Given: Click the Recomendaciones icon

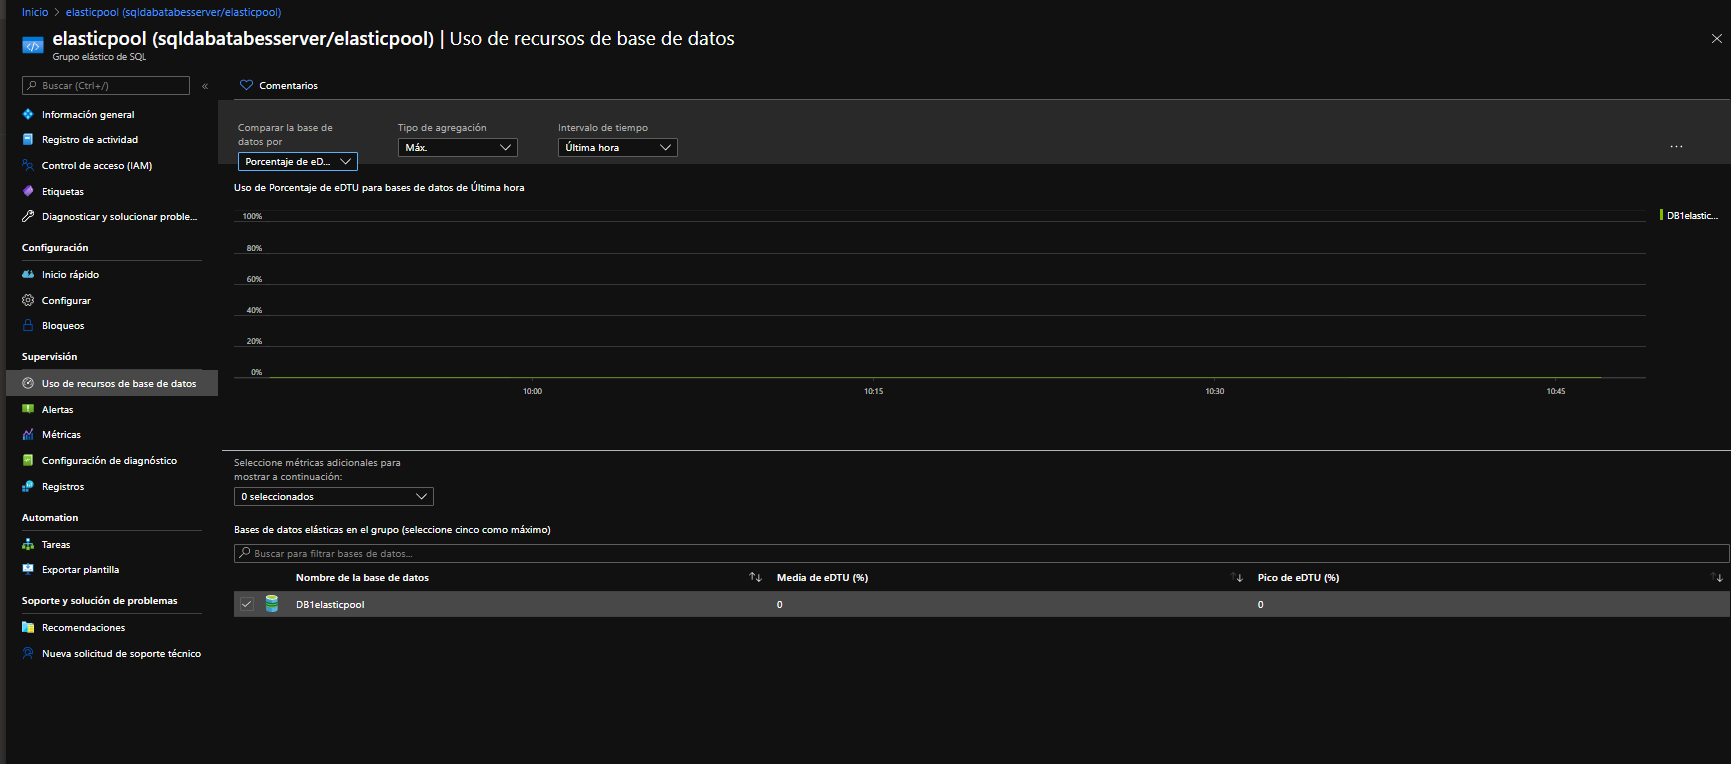Looking at the screenshot, I should coord(28,627).
